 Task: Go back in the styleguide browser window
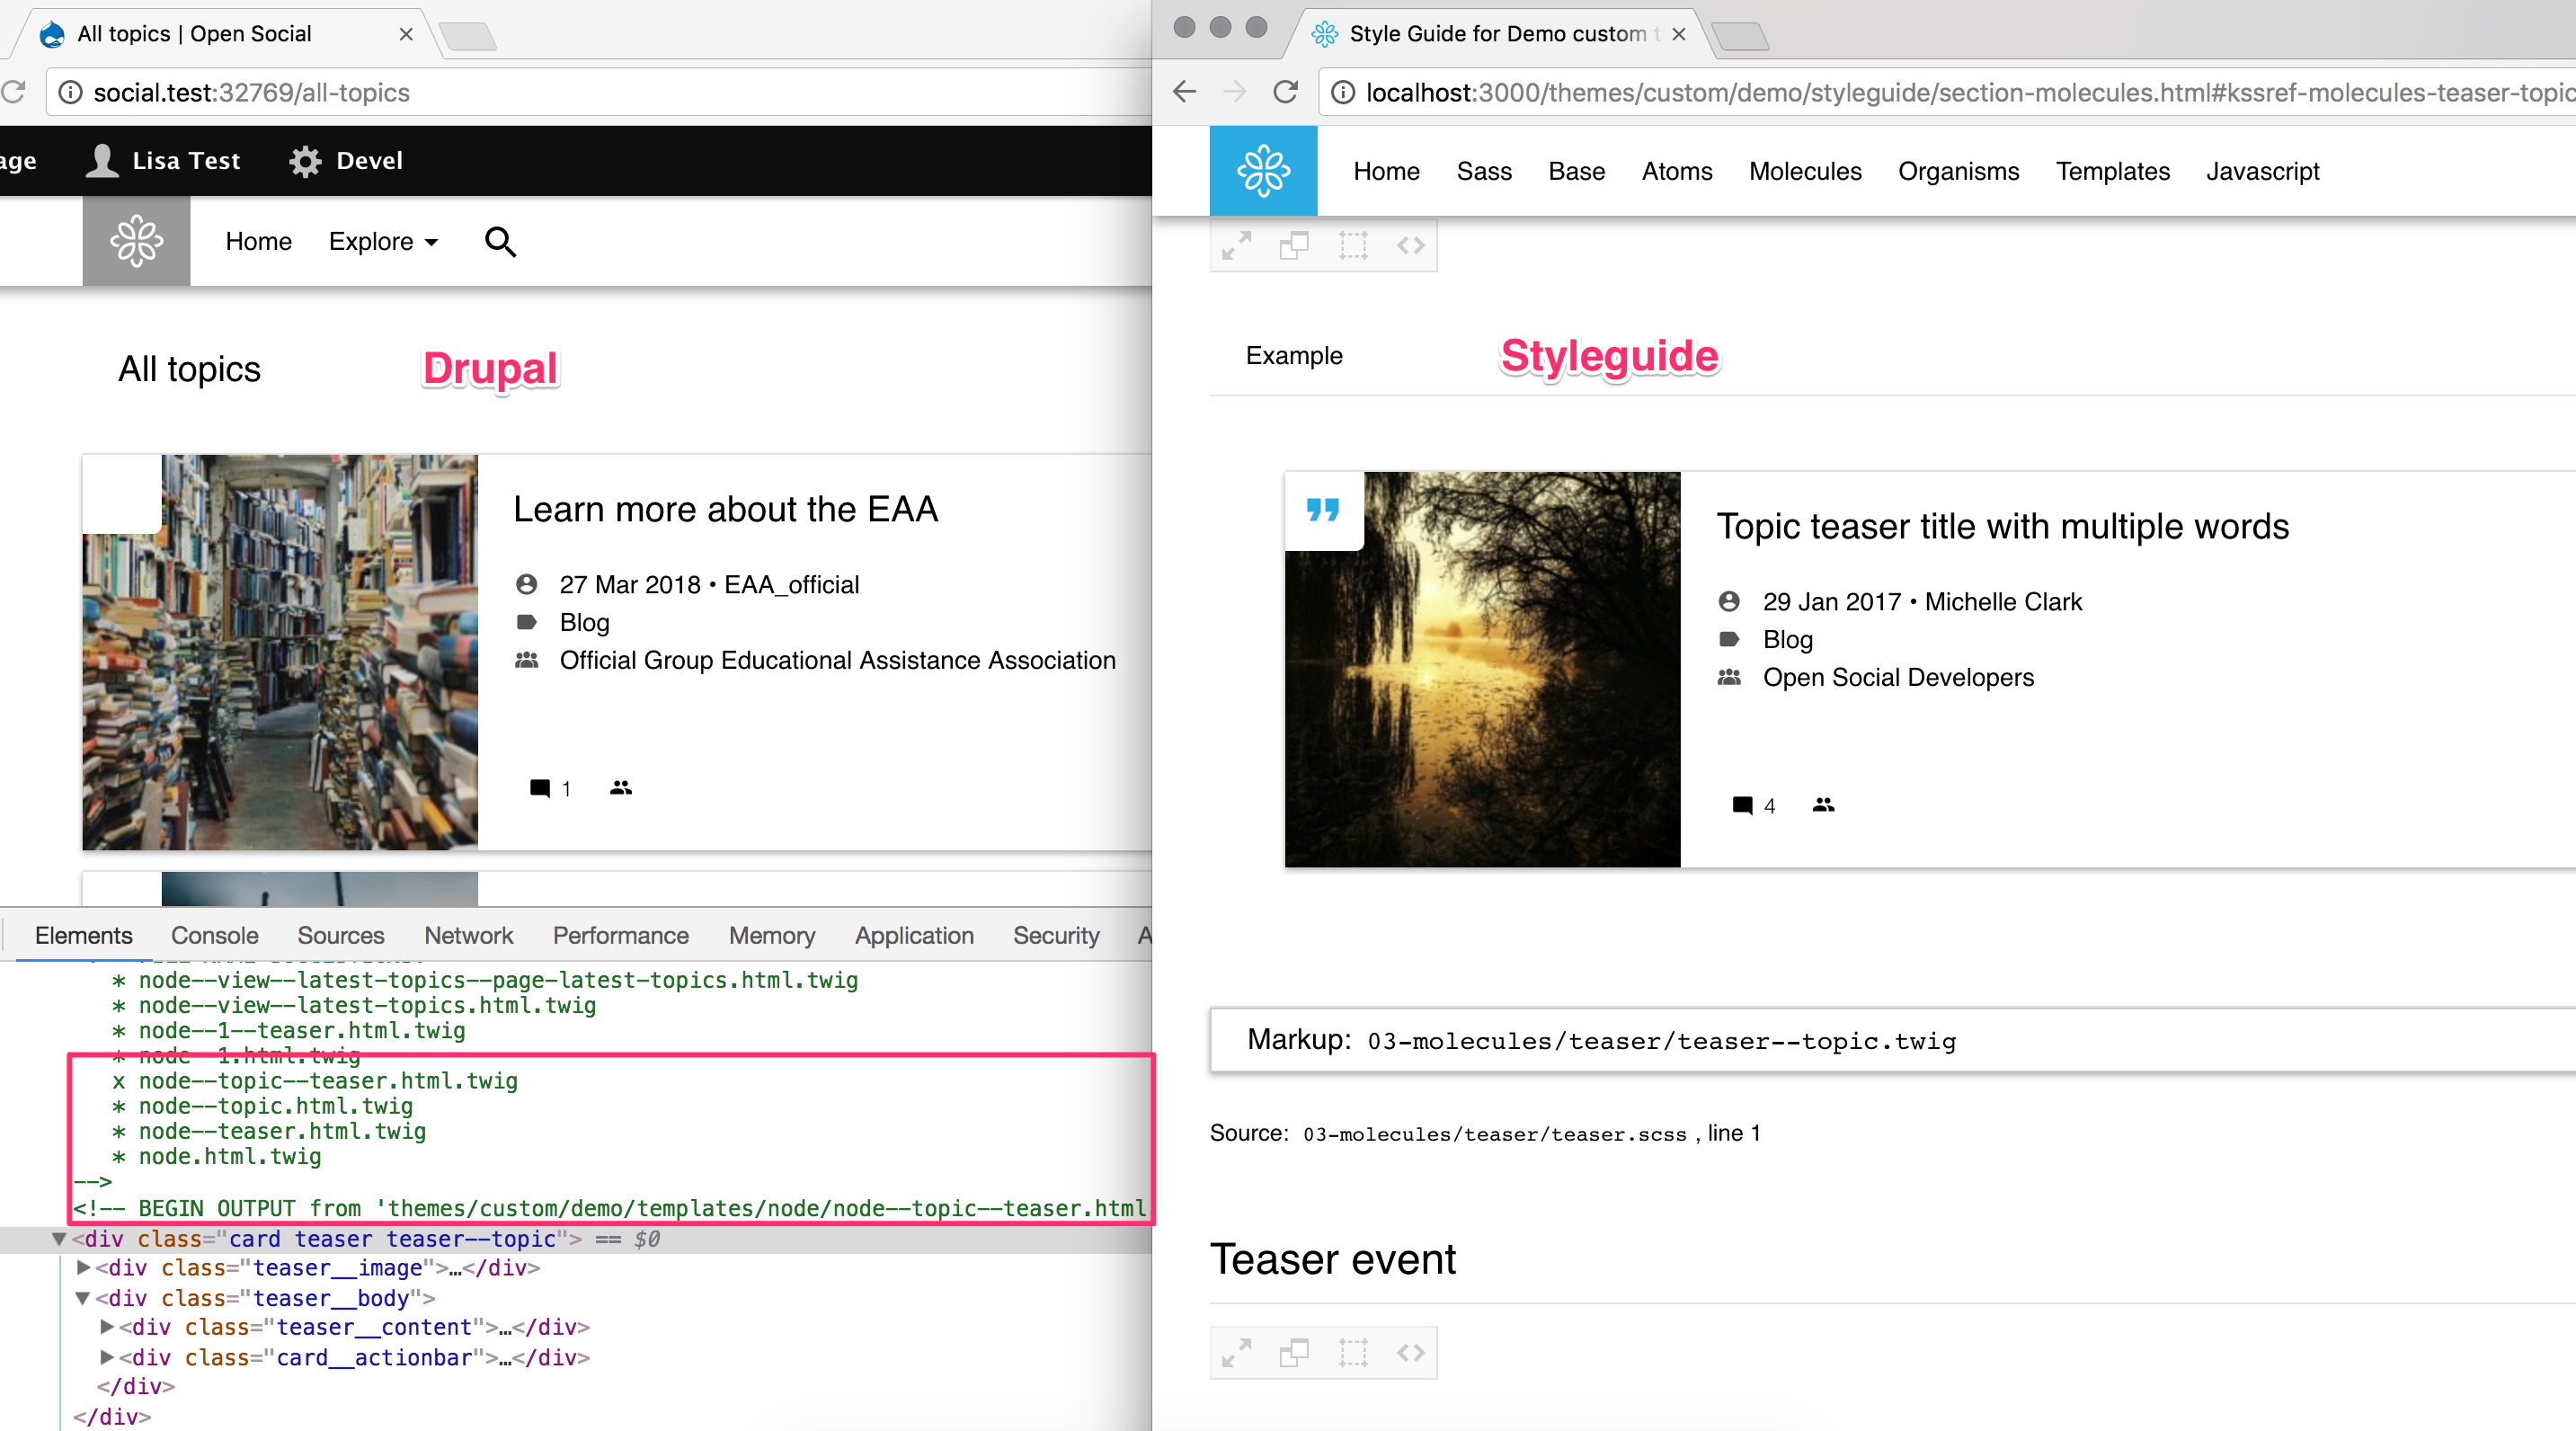click(1185, 92)
